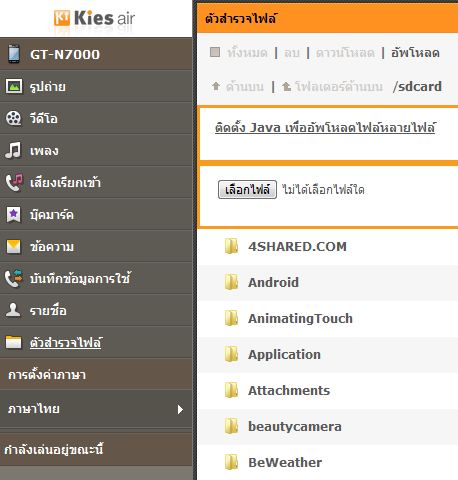Viewport: 458px width, 480px height.
Task: Open the รูปถ่าย photos icon
Action: [x=14, y=86]
